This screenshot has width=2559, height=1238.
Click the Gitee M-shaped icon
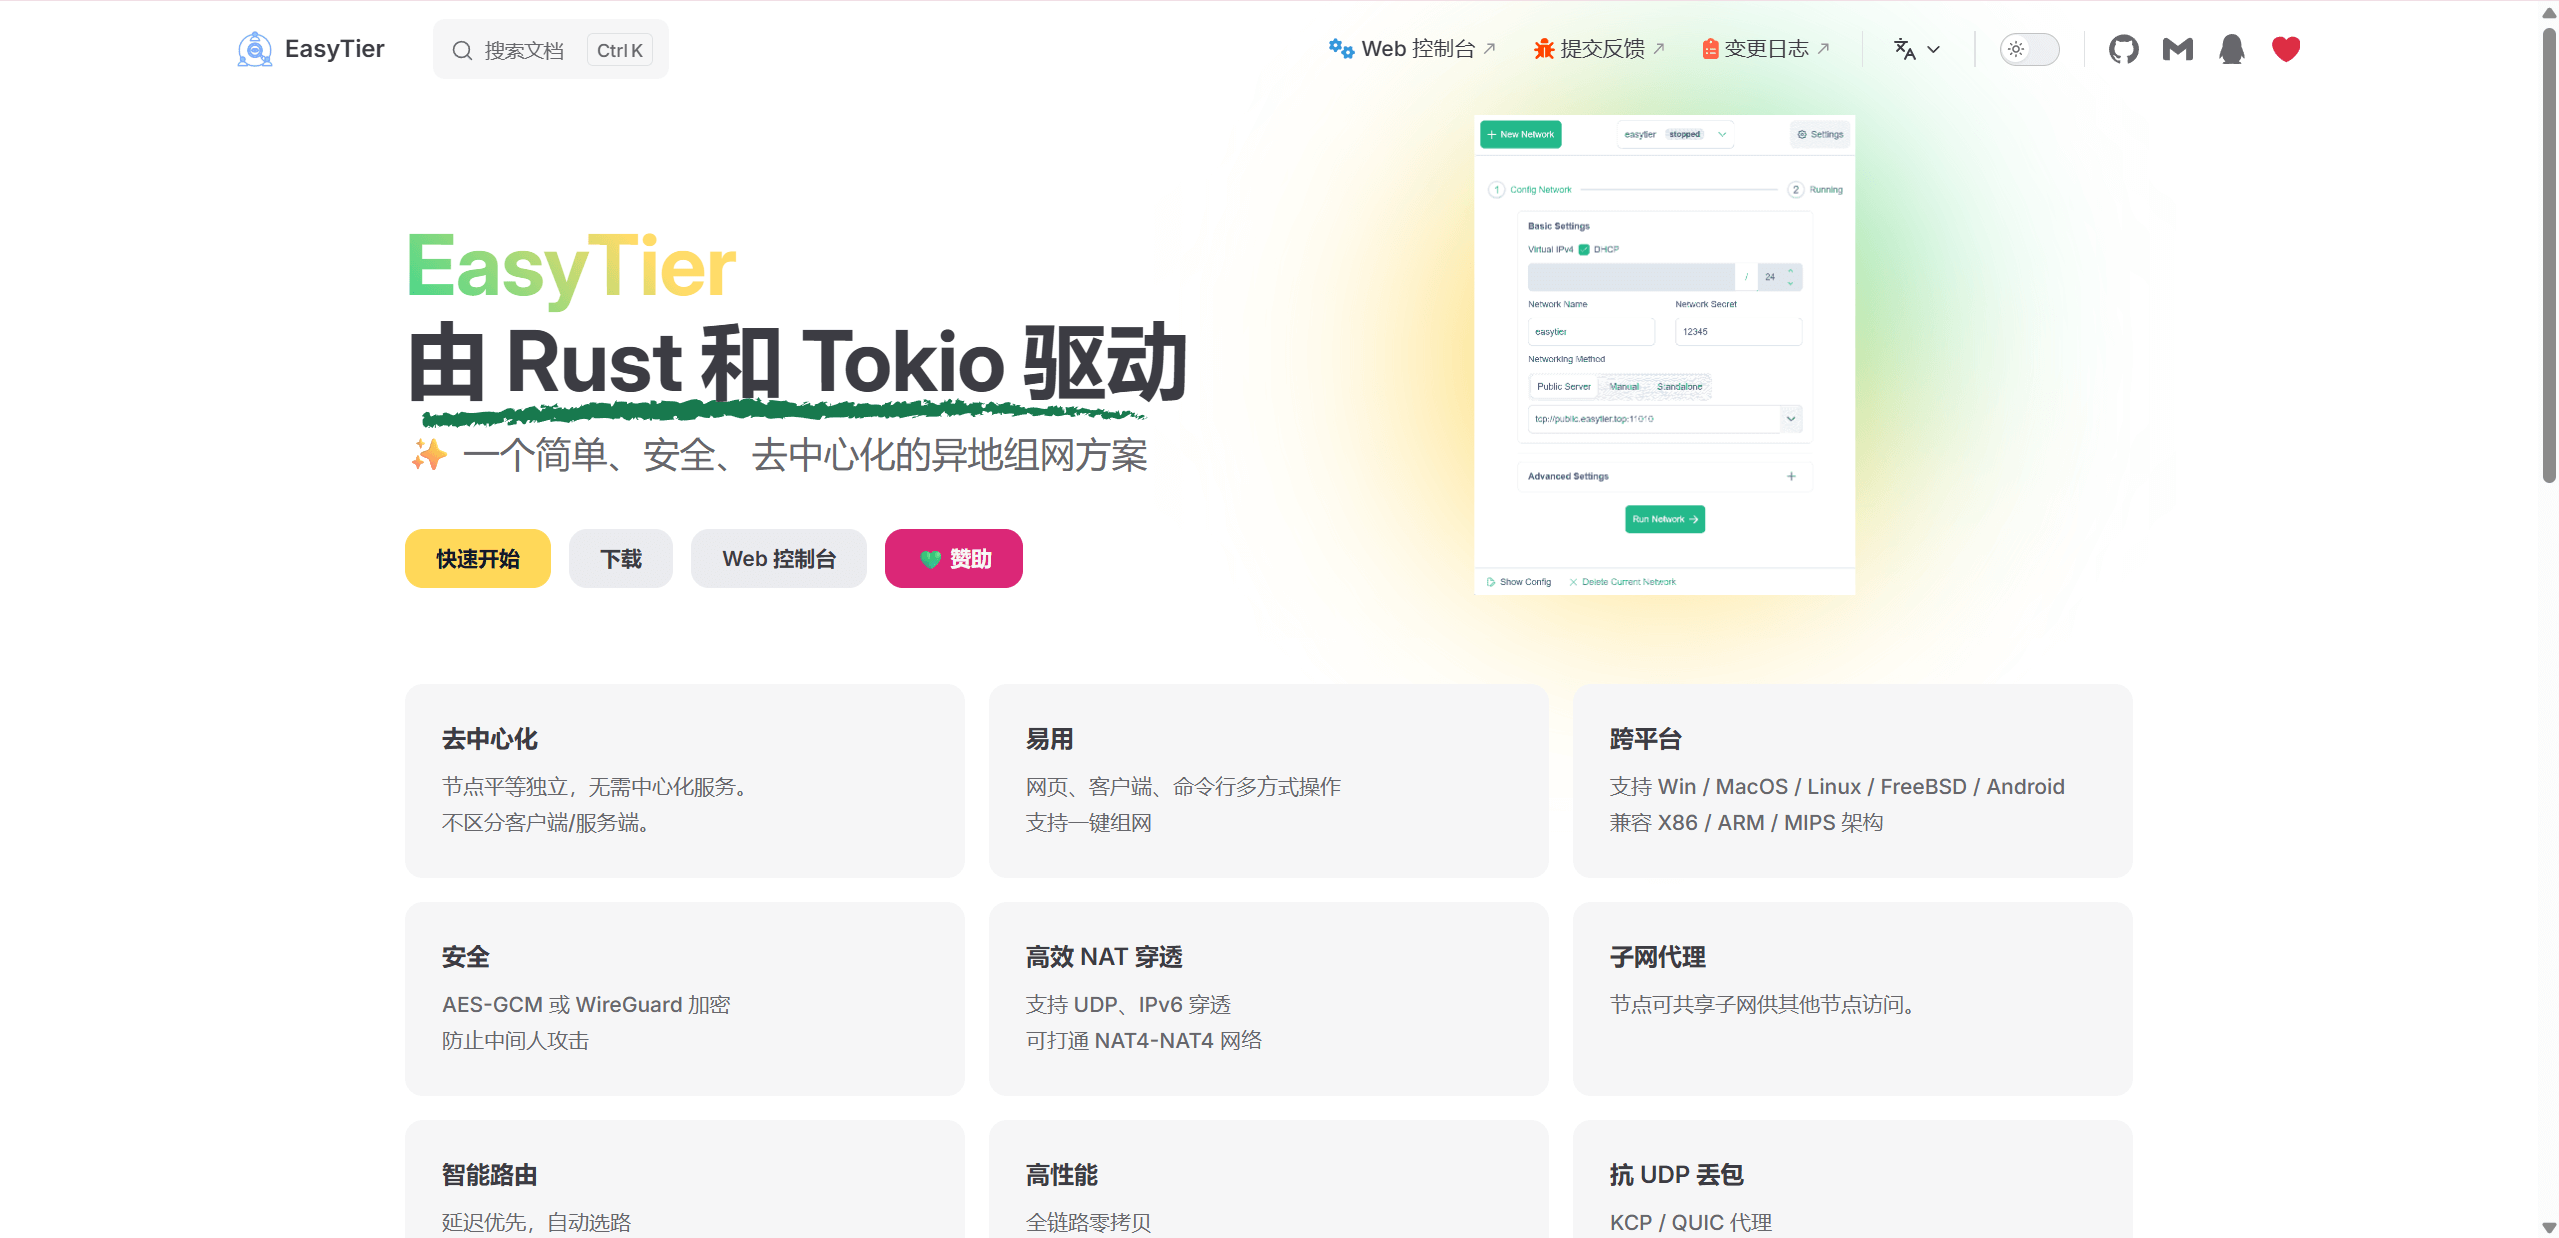2177,49
